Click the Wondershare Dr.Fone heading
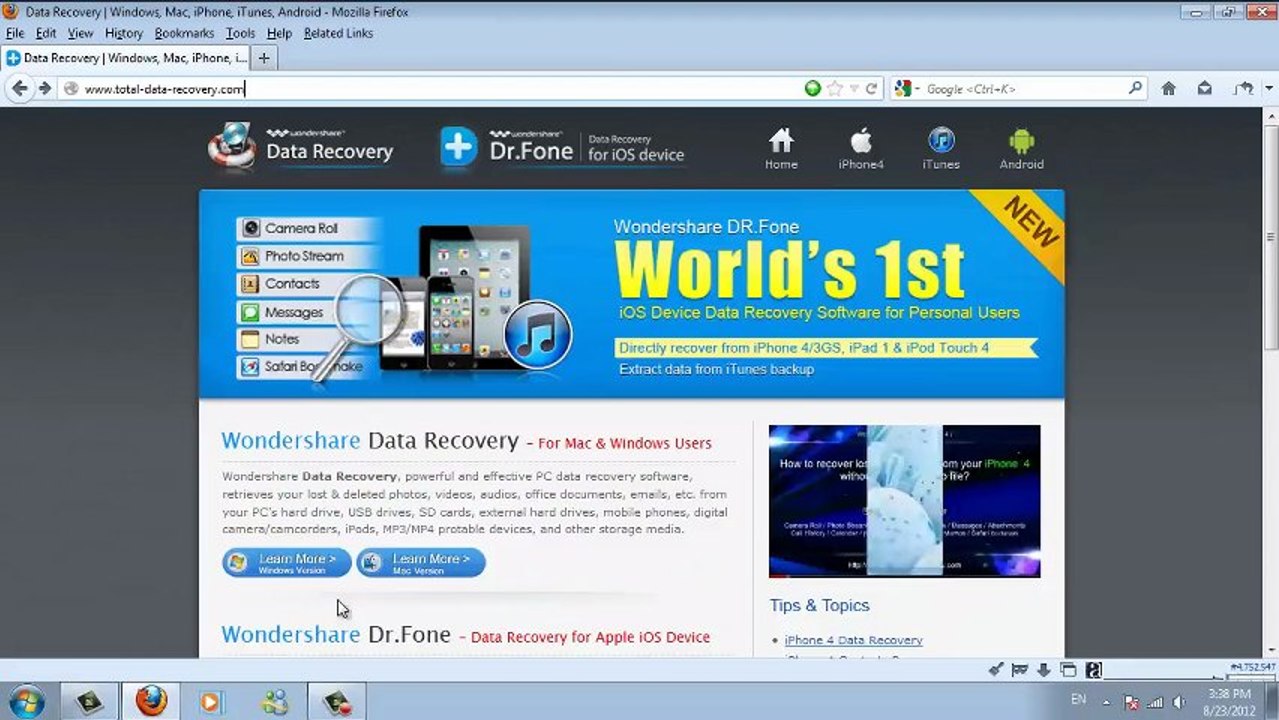The image size is (1279, 720). coord(335,634)
